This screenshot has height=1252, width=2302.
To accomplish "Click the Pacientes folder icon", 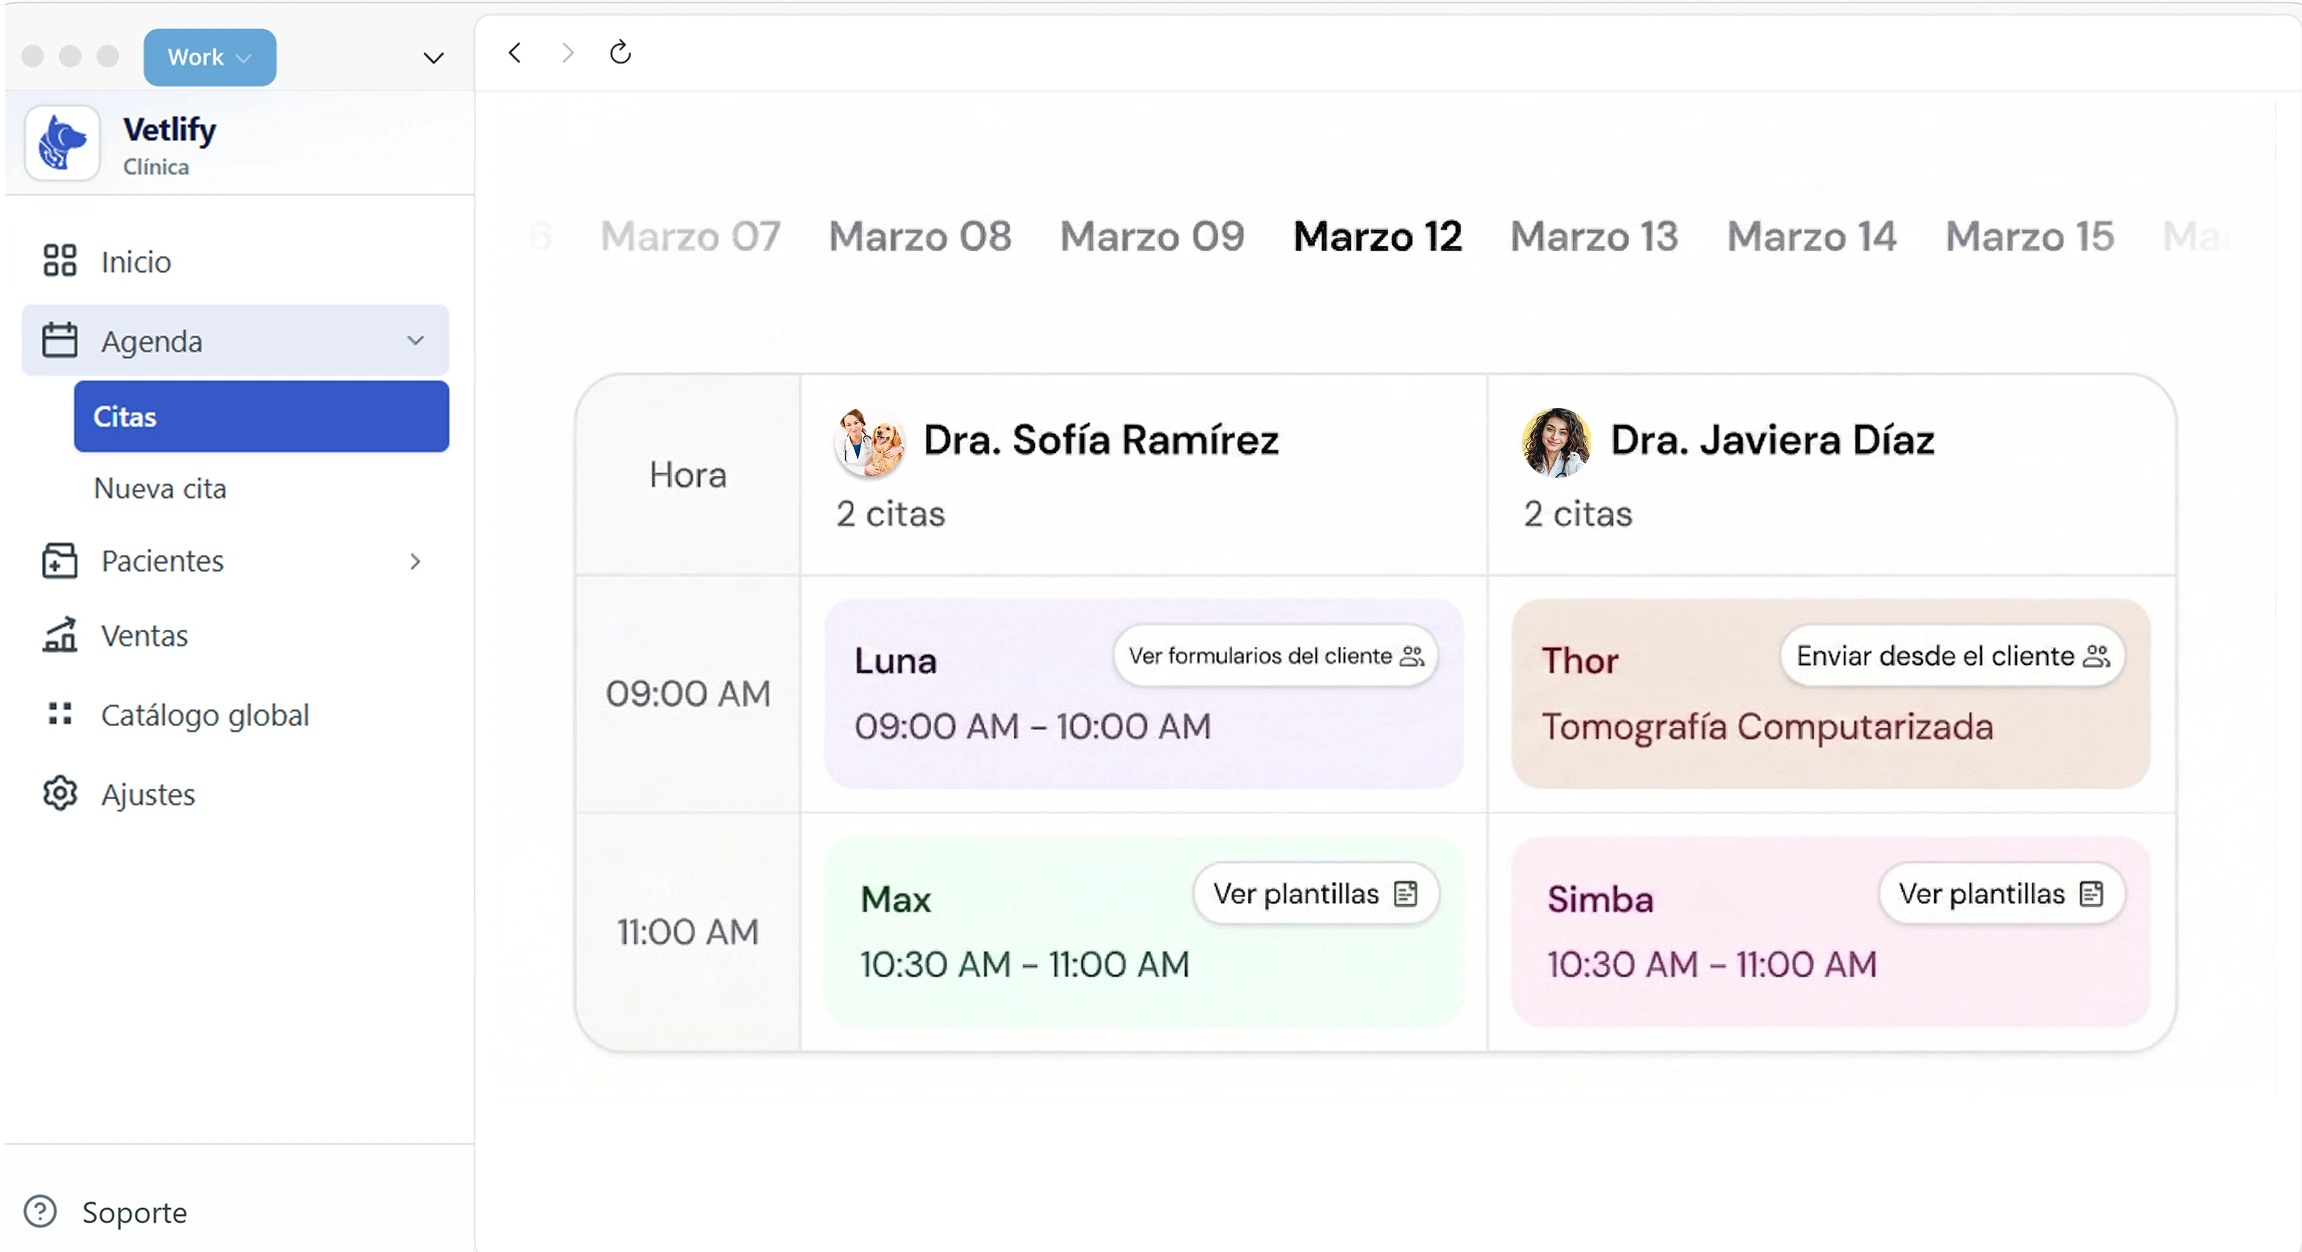I will click(60, 560).
